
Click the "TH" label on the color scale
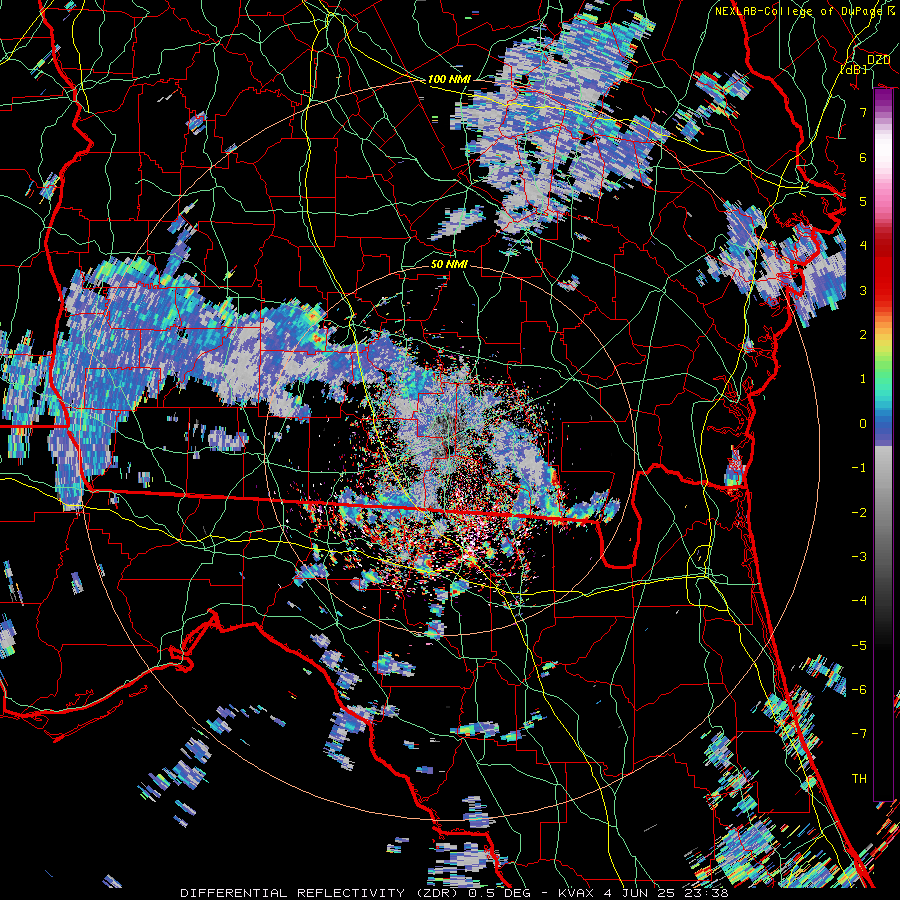pos(859,779)
